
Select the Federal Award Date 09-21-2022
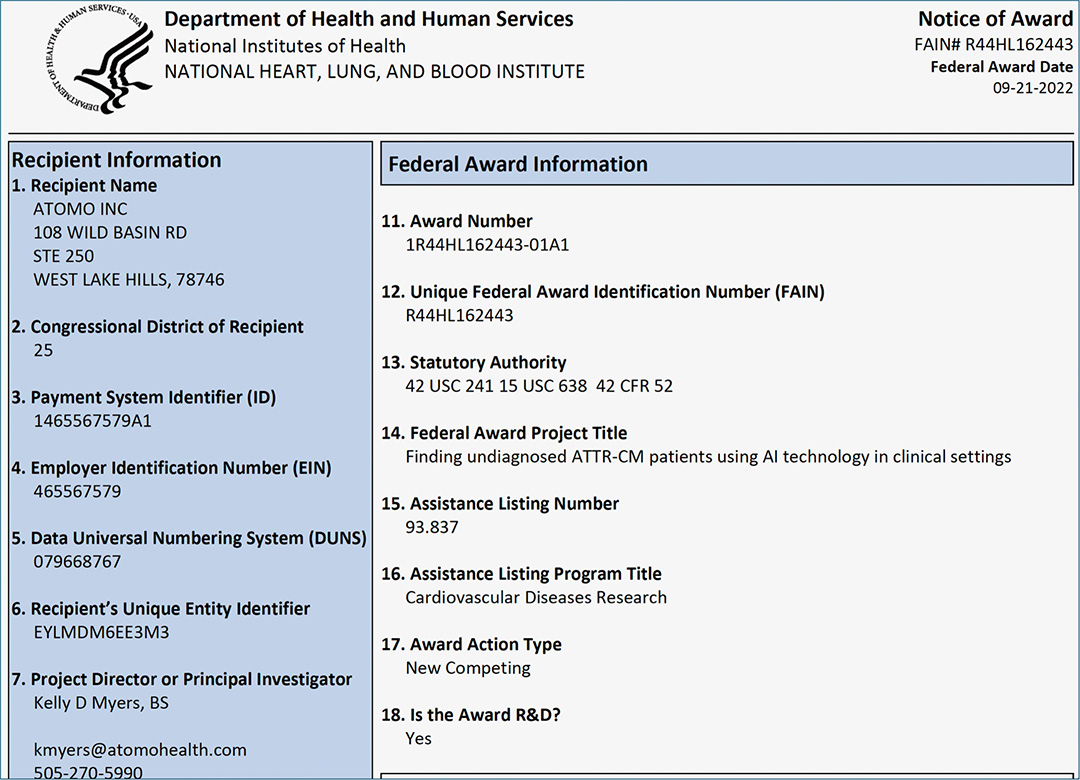(1033, 87)
